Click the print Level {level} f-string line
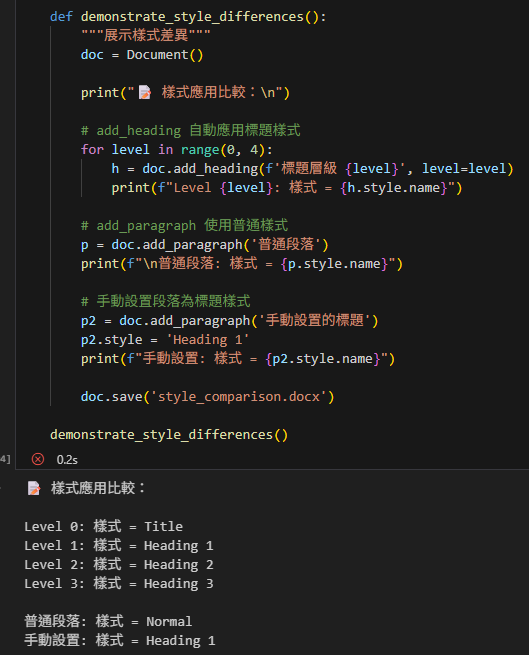 pos(287,188)
